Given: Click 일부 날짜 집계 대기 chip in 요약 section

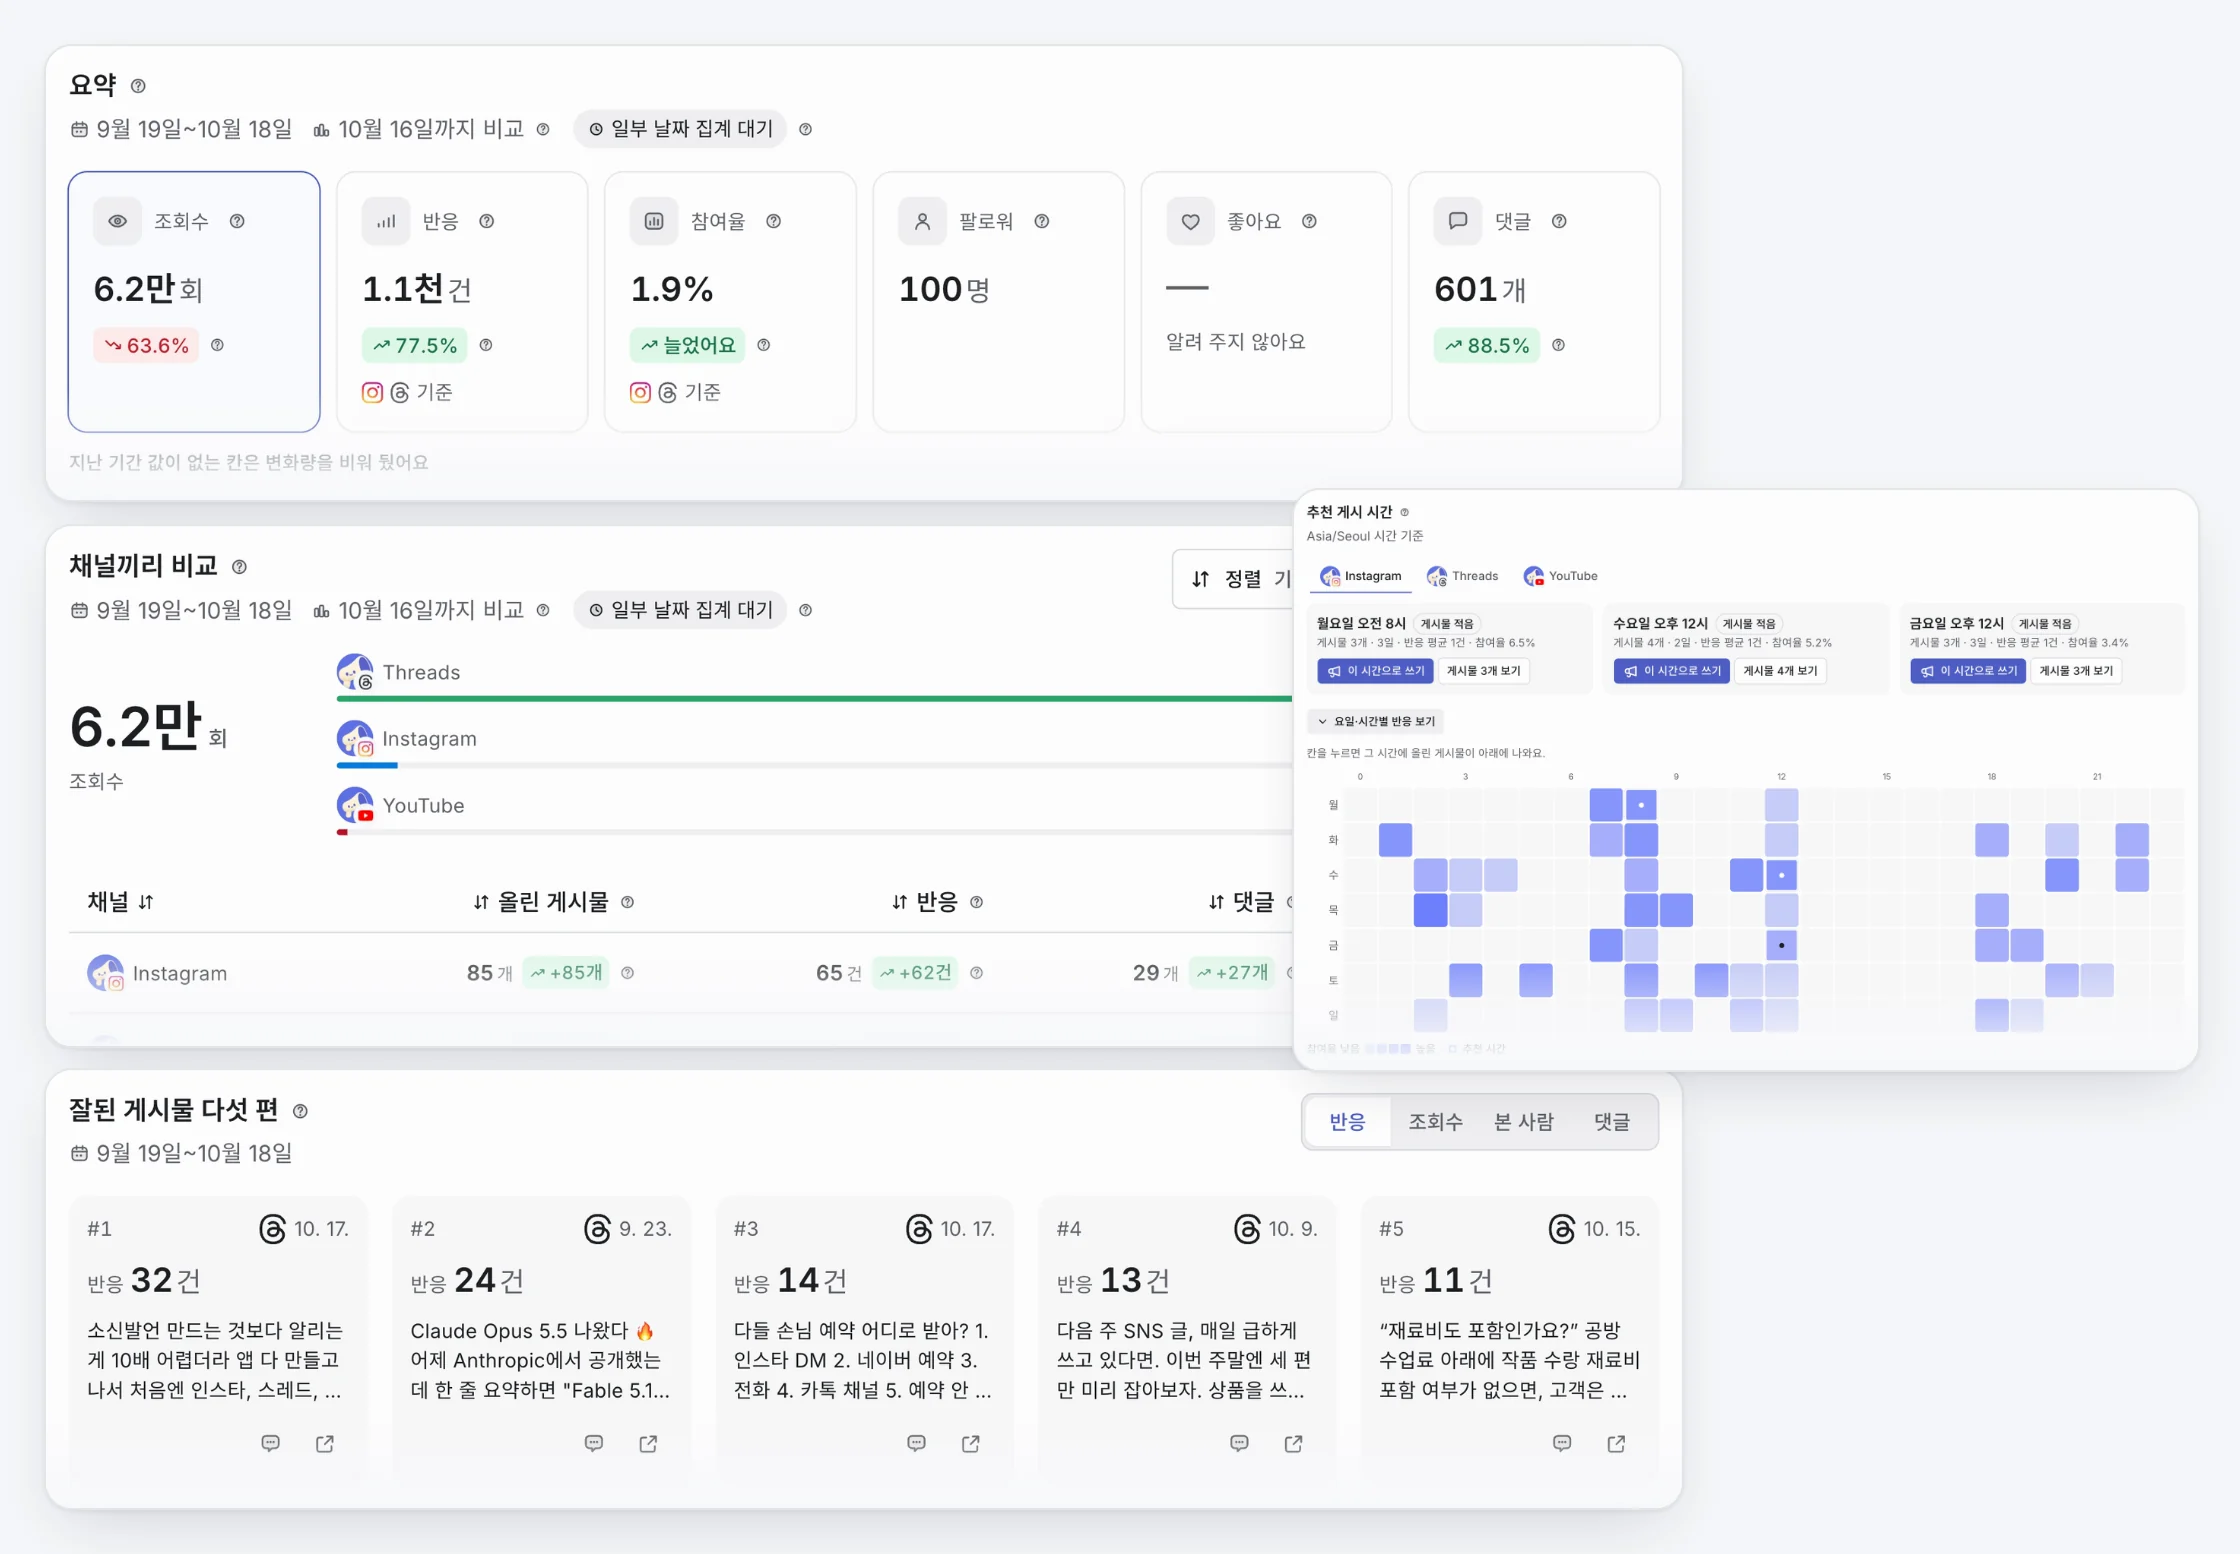Looking at the screenshot, I should point(680,129).
